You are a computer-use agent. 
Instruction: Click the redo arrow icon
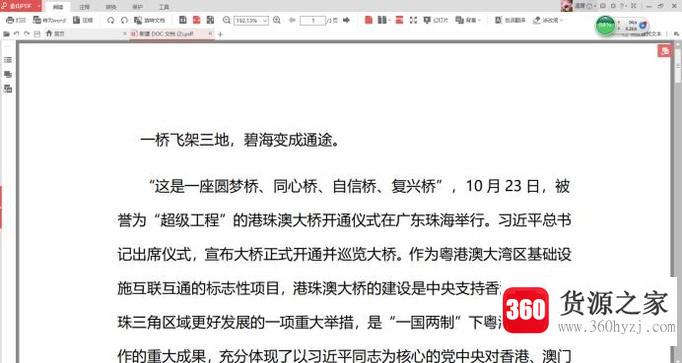coord(27,34)
